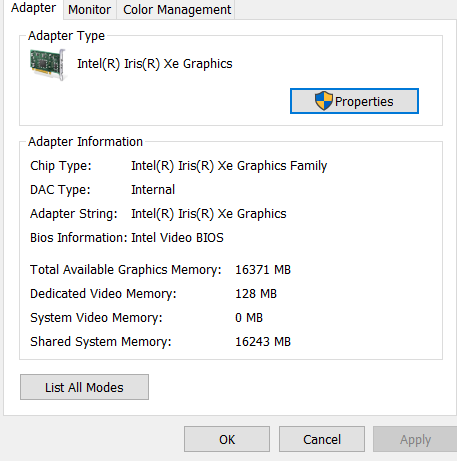Click the DAC Type Internal value
The image size is (457, 461).
point(153,190)
